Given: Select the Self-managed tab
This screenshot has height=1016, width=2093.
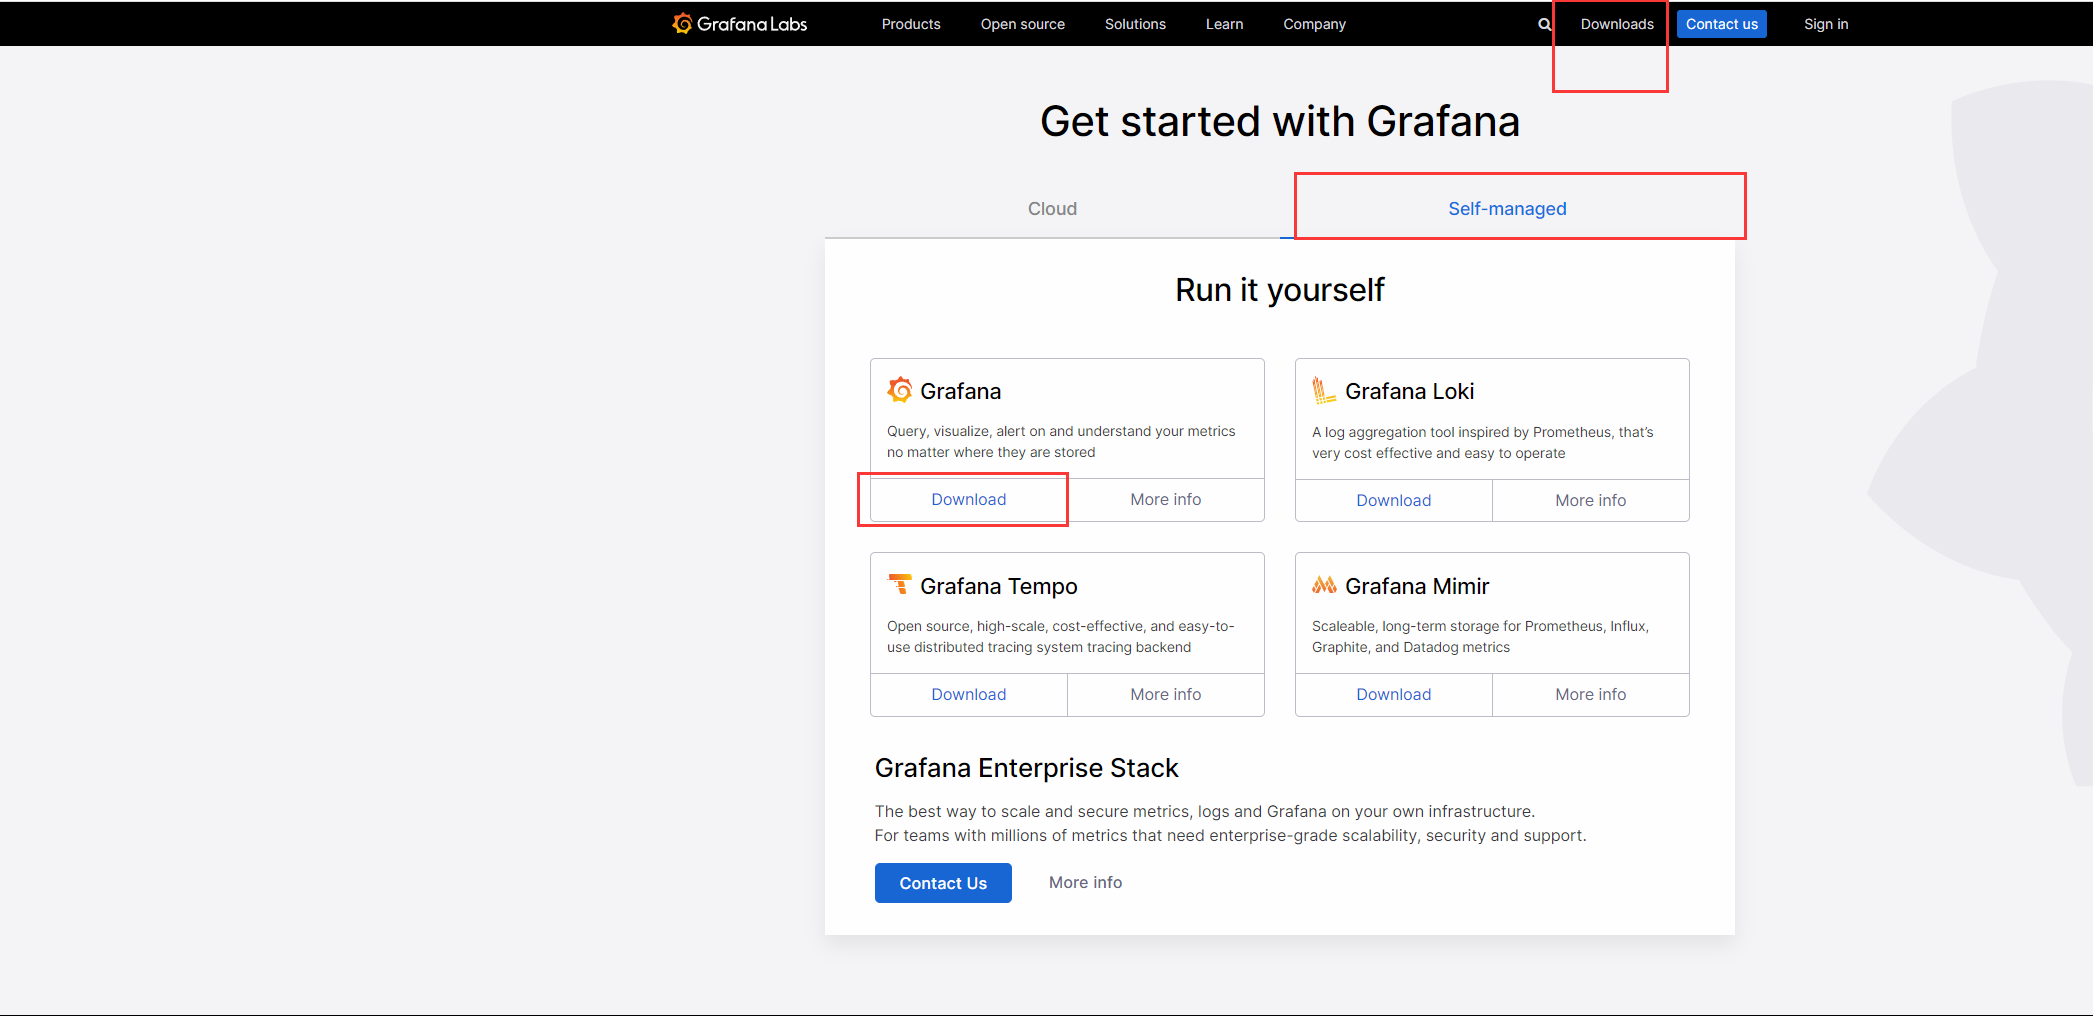Looking at the screenshot, I should click(1507, 208).
